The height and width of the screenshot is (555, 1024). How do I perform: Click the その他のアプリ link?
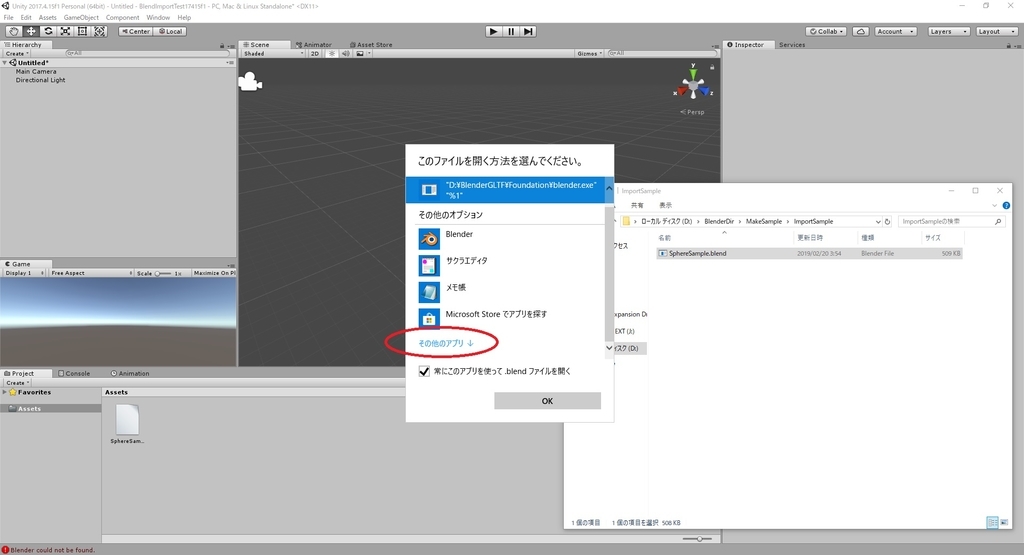(446, 343)
